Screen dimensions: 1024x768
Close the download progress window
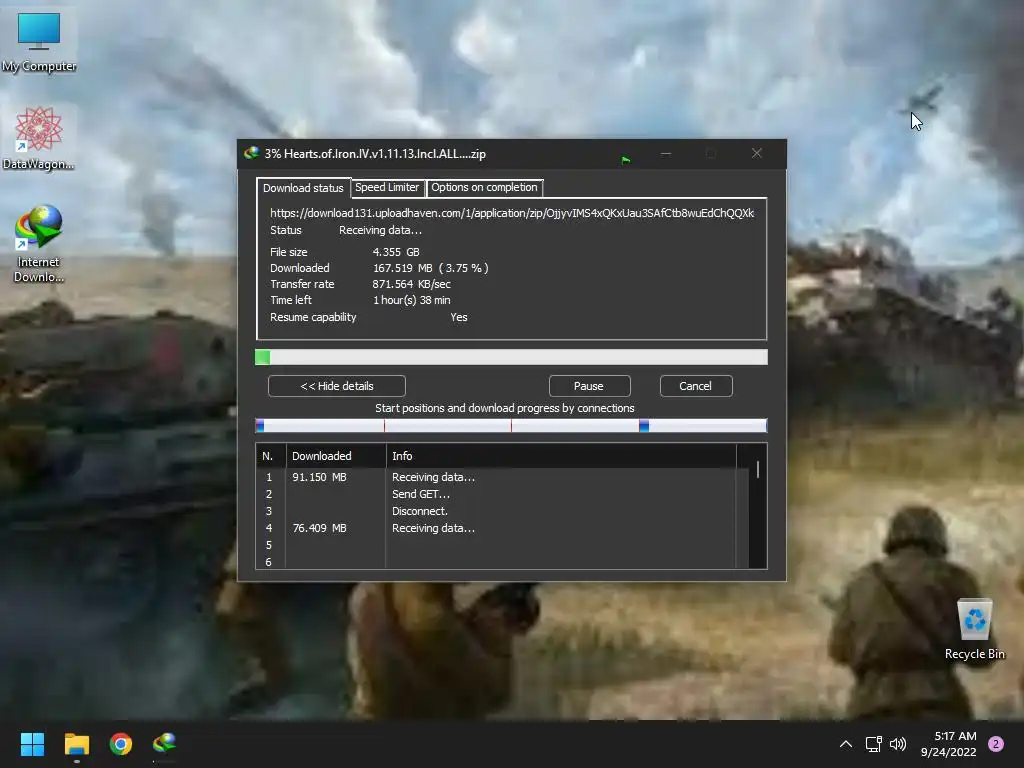click(x=757, y=153)
